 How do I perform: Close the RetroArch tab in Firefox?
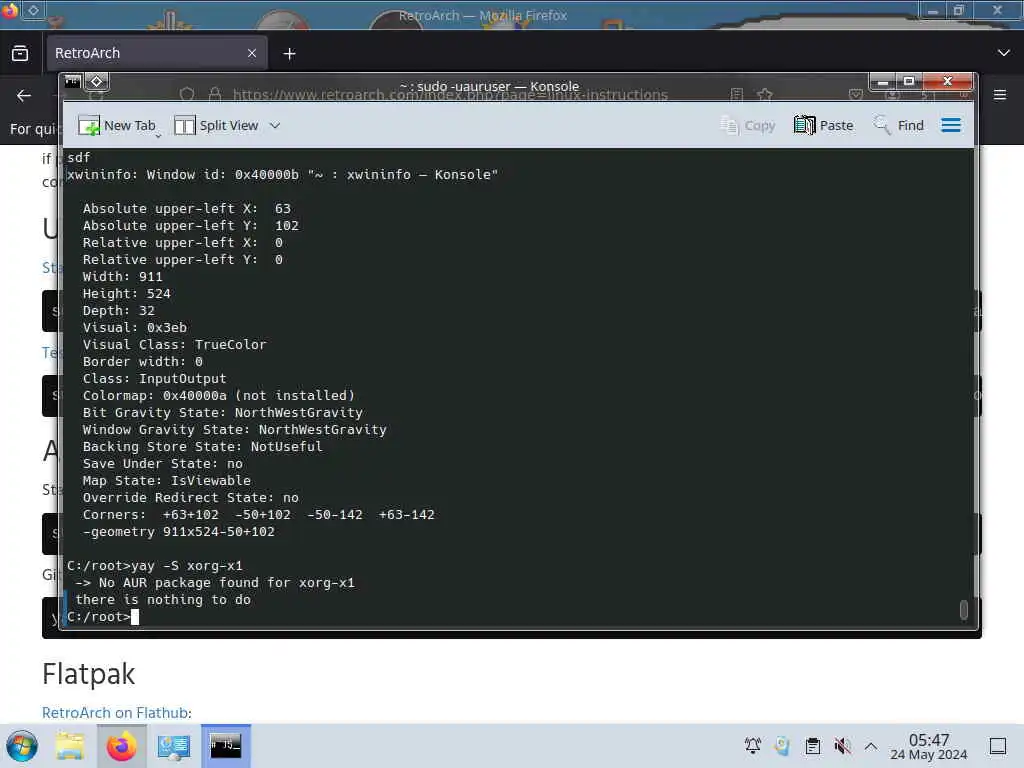tap(252, 54)
